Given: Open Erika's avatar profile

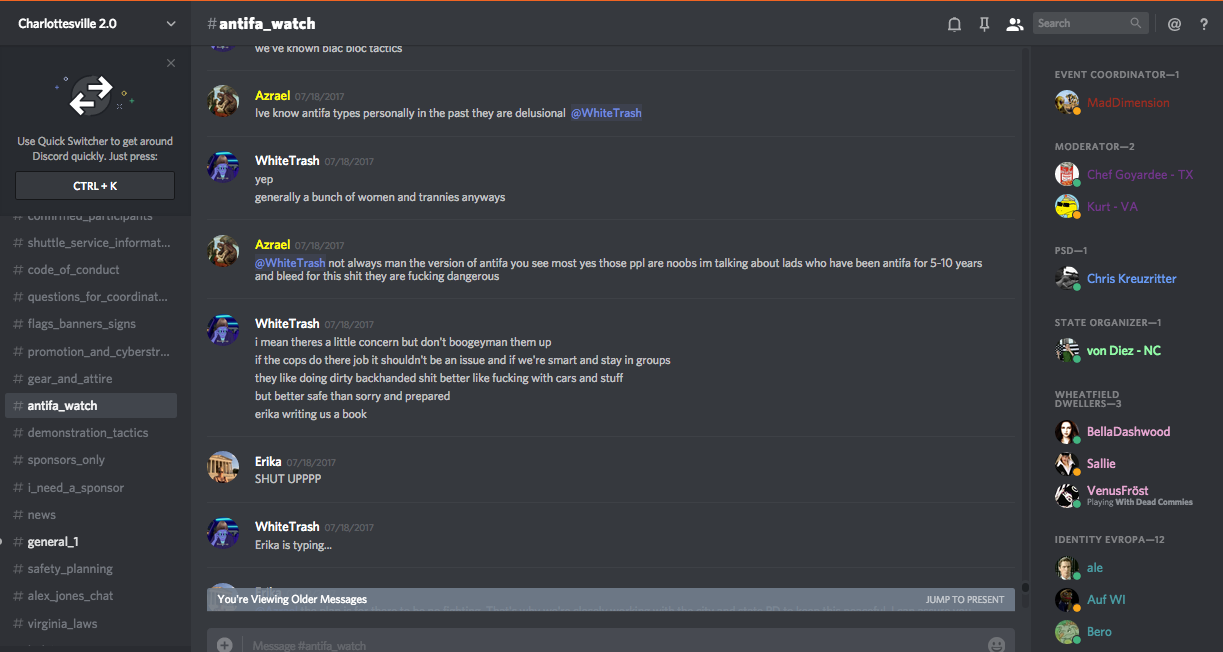Looking at the screenshot, I should [223, 468].
